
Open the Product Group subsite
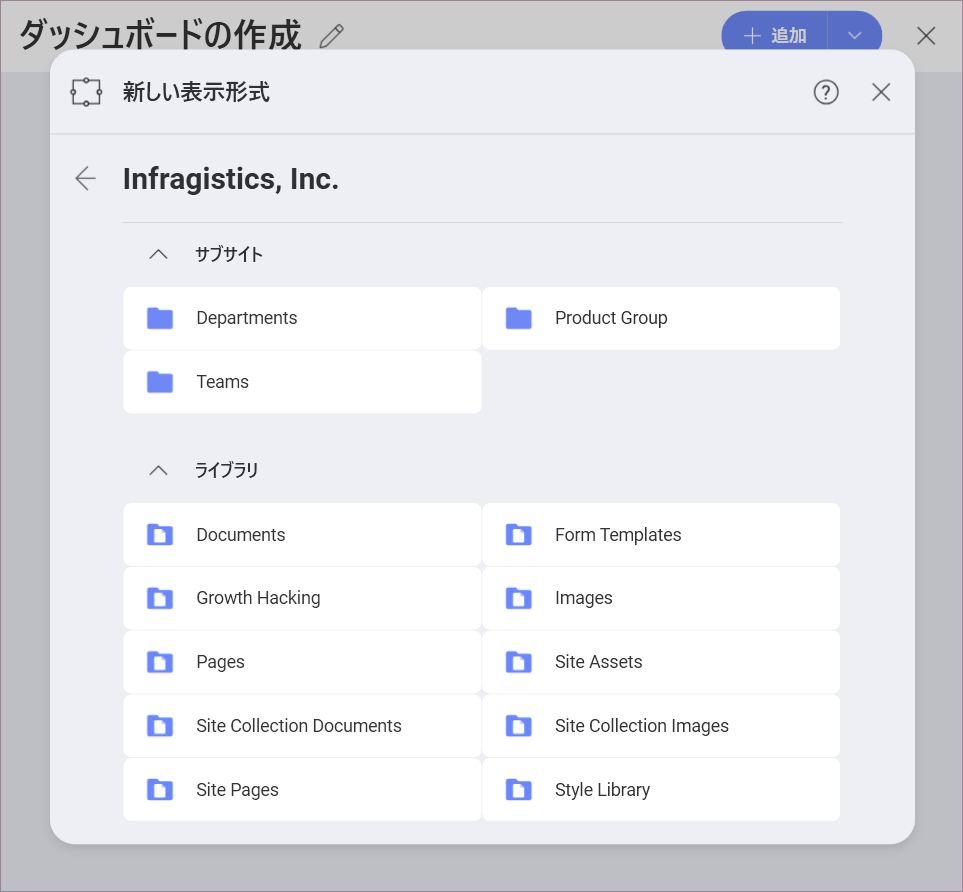(661, 318)
